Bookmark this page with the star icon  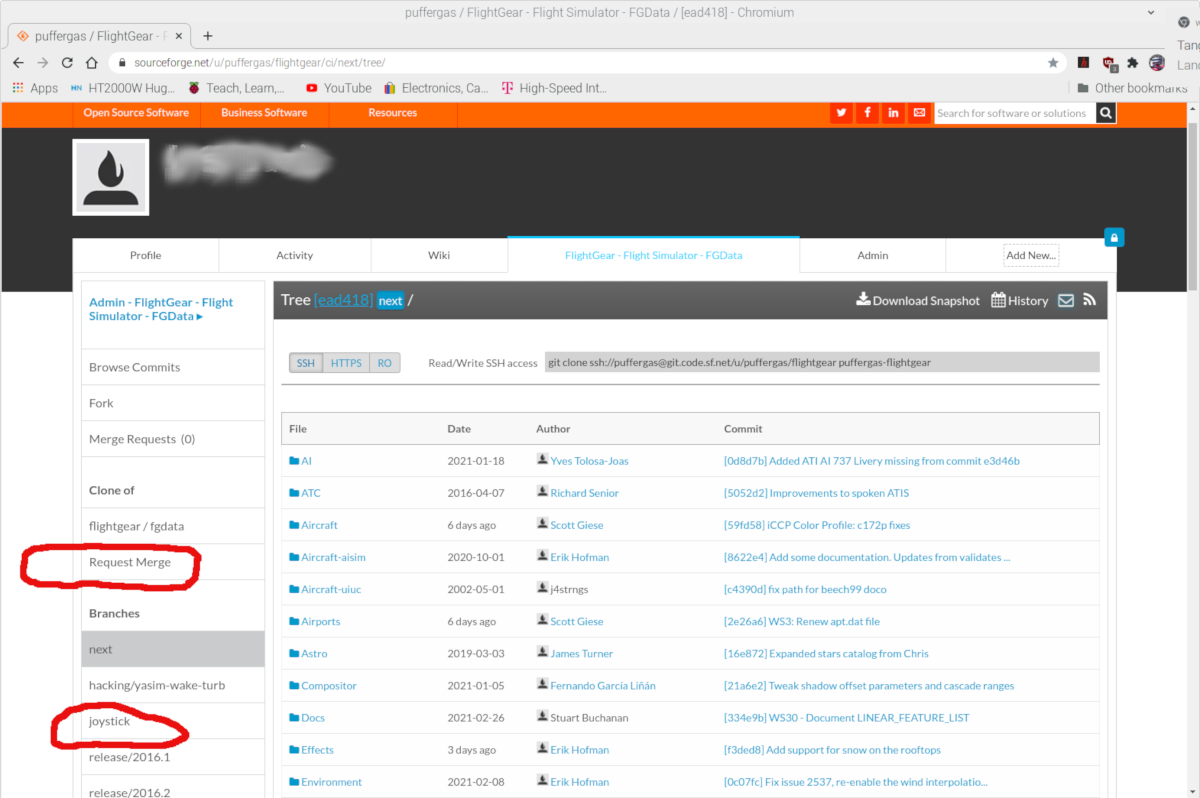(x=1053, y=62)
